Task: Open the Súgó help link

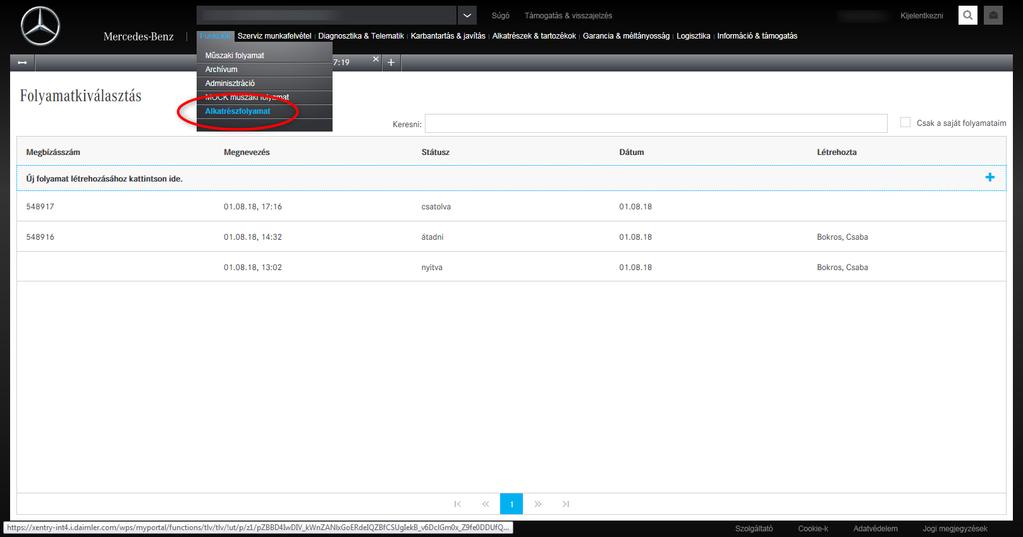Action: click(x=500, y=16)
